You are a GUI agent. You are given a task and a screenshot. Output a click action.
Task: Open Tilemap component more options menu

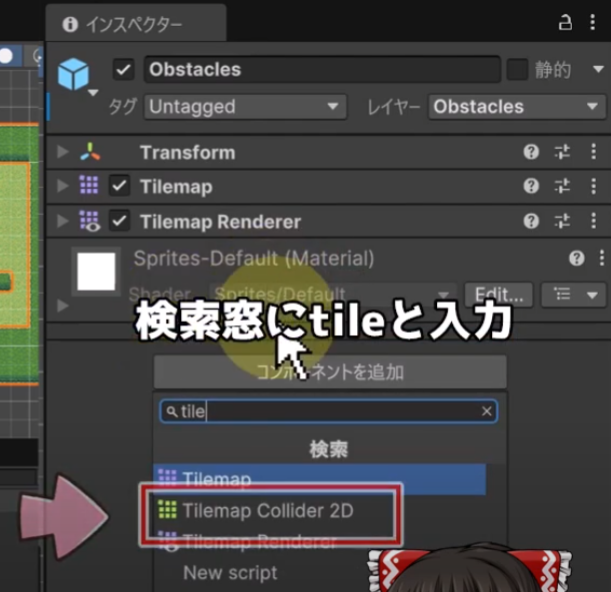coord(593,186)
